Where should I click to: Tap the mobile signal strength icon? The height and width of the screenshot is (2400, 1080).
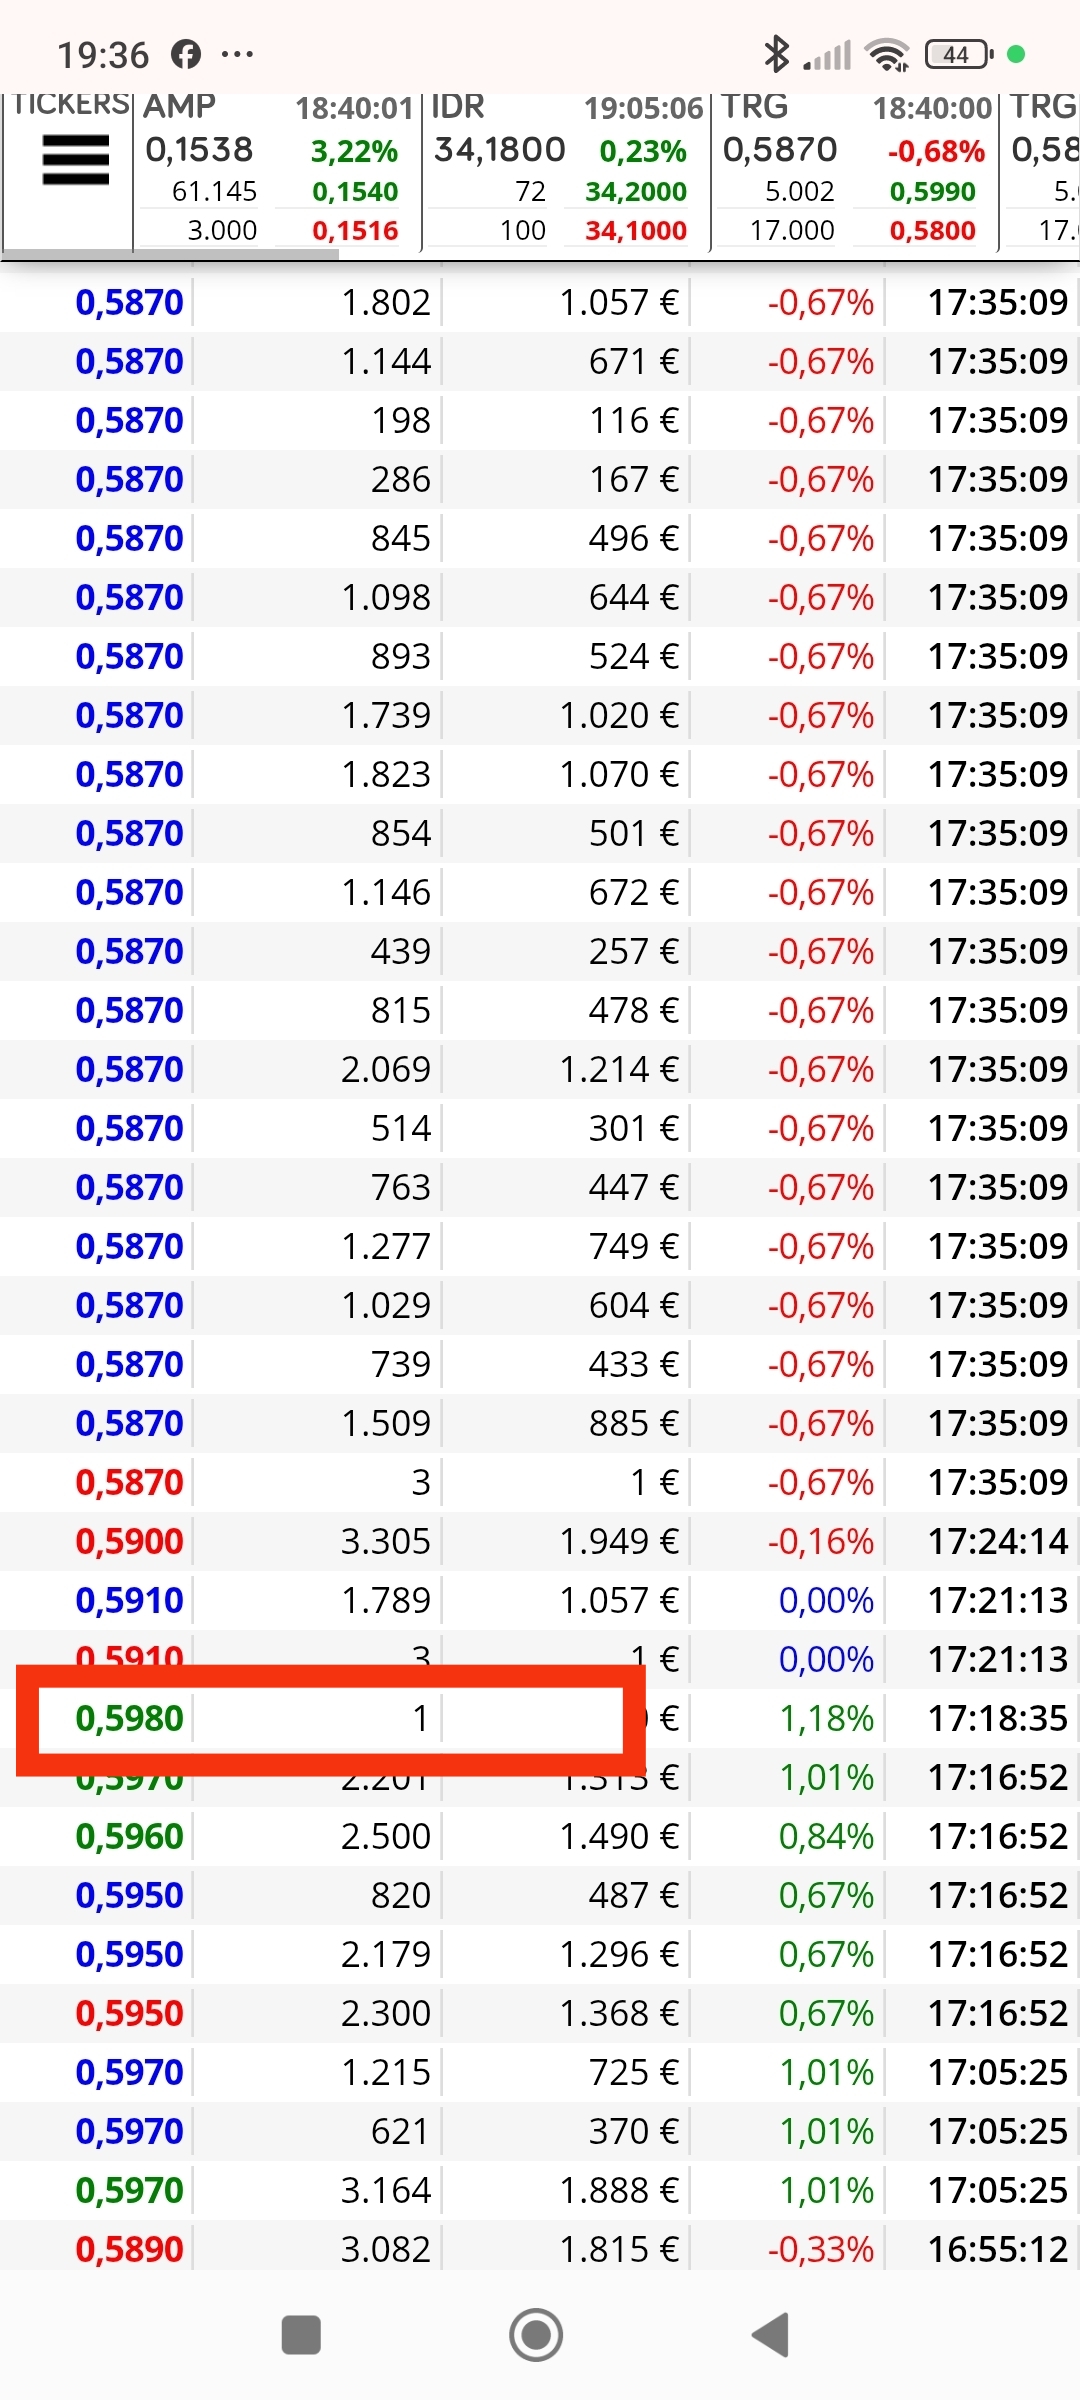[x=828, y=55]
